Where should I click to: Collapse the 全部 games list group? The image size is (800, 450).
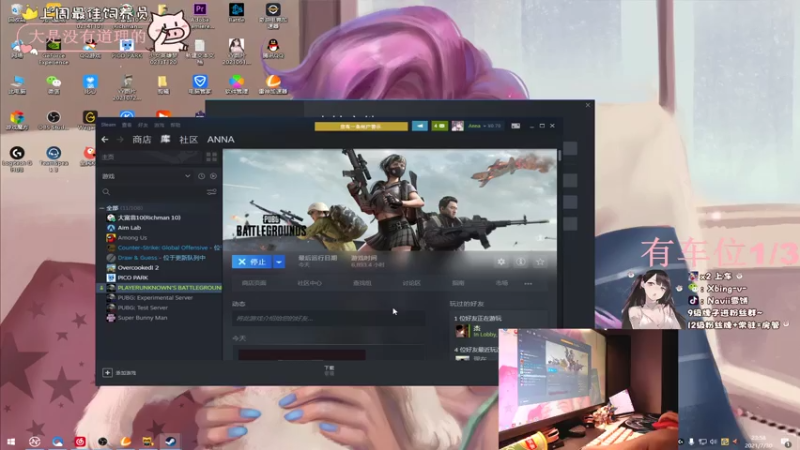(x=102, y=208)
